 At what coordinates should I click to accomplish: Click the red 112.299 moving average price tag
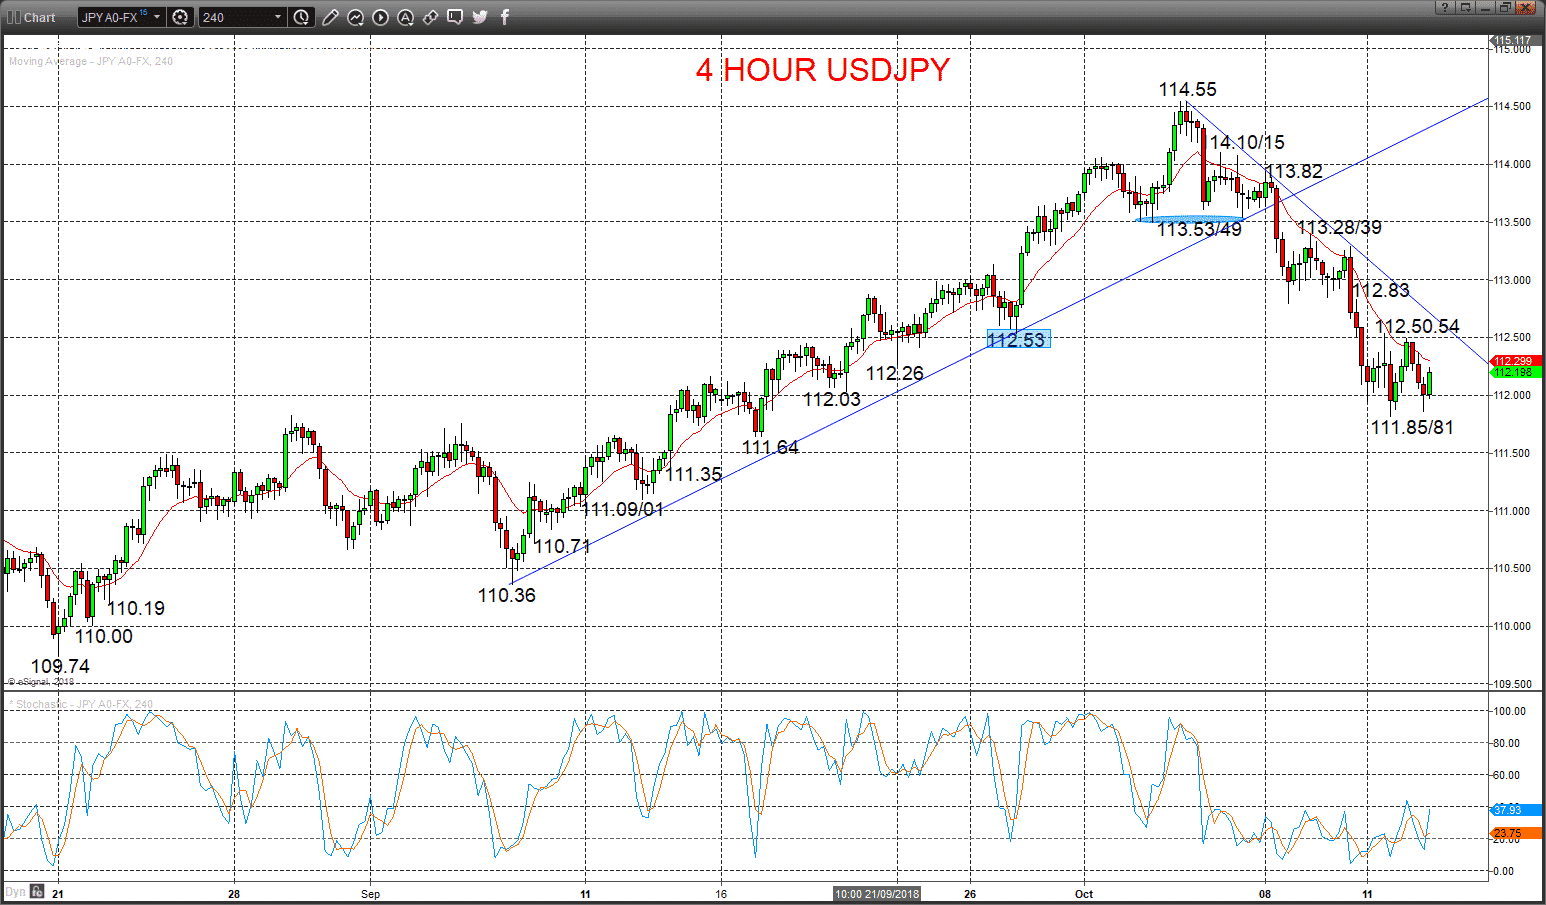coord(1515,361)
